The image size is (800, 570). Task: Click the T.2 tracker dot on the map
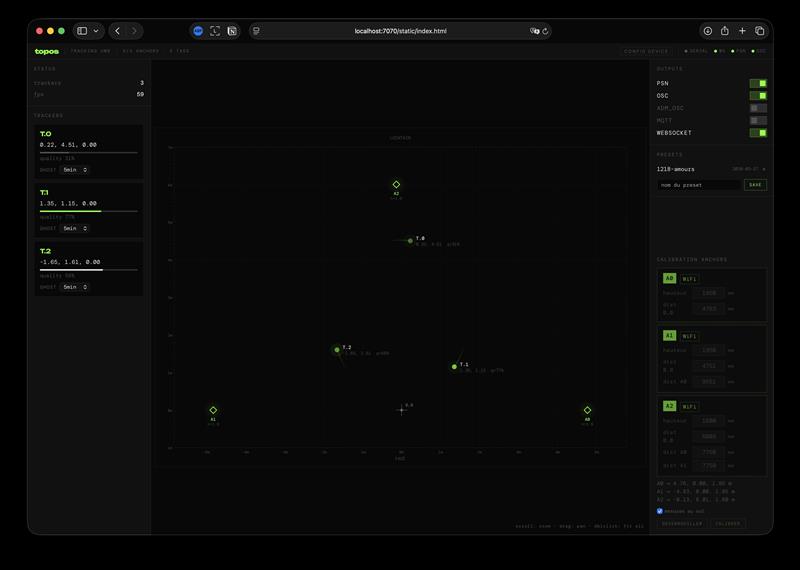point(337,350)
